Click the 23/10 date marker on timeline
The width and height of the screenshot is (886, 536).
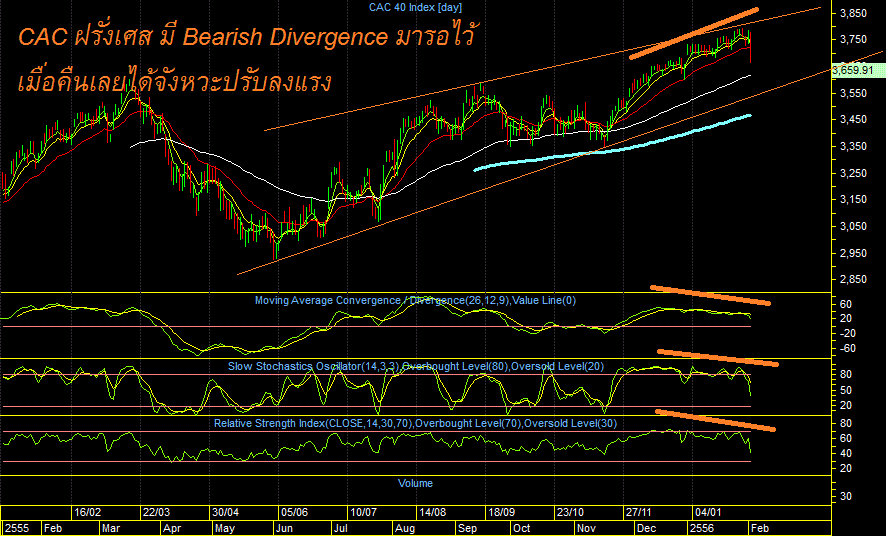570,513
